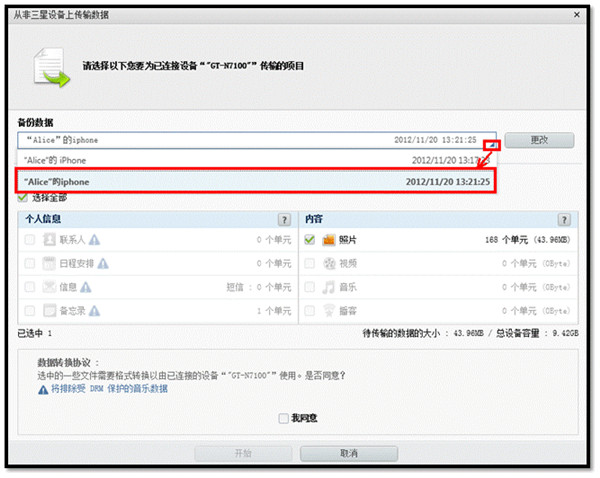600x478 pixels.
Task: Click the 照片 168 个单元 text
Action: point(527,240)
